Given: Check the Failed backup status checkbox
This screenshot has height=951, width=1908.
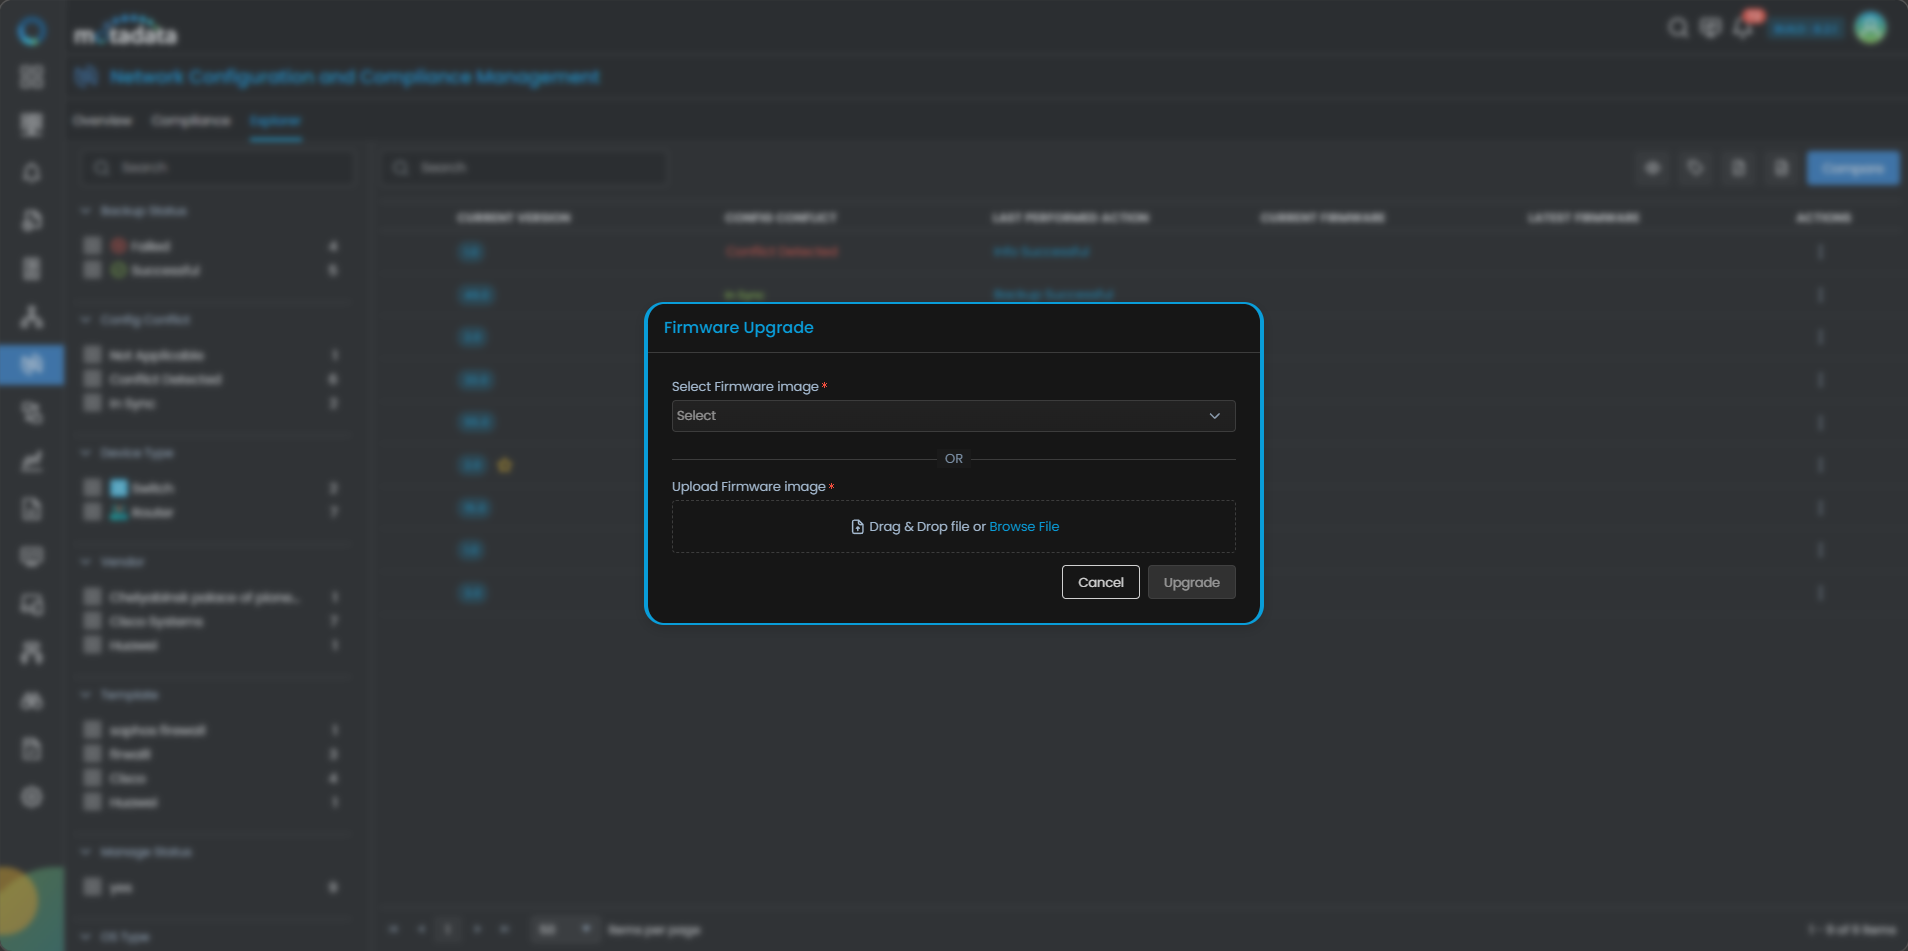Looking at the screenshot, I should tap(93, 246).
